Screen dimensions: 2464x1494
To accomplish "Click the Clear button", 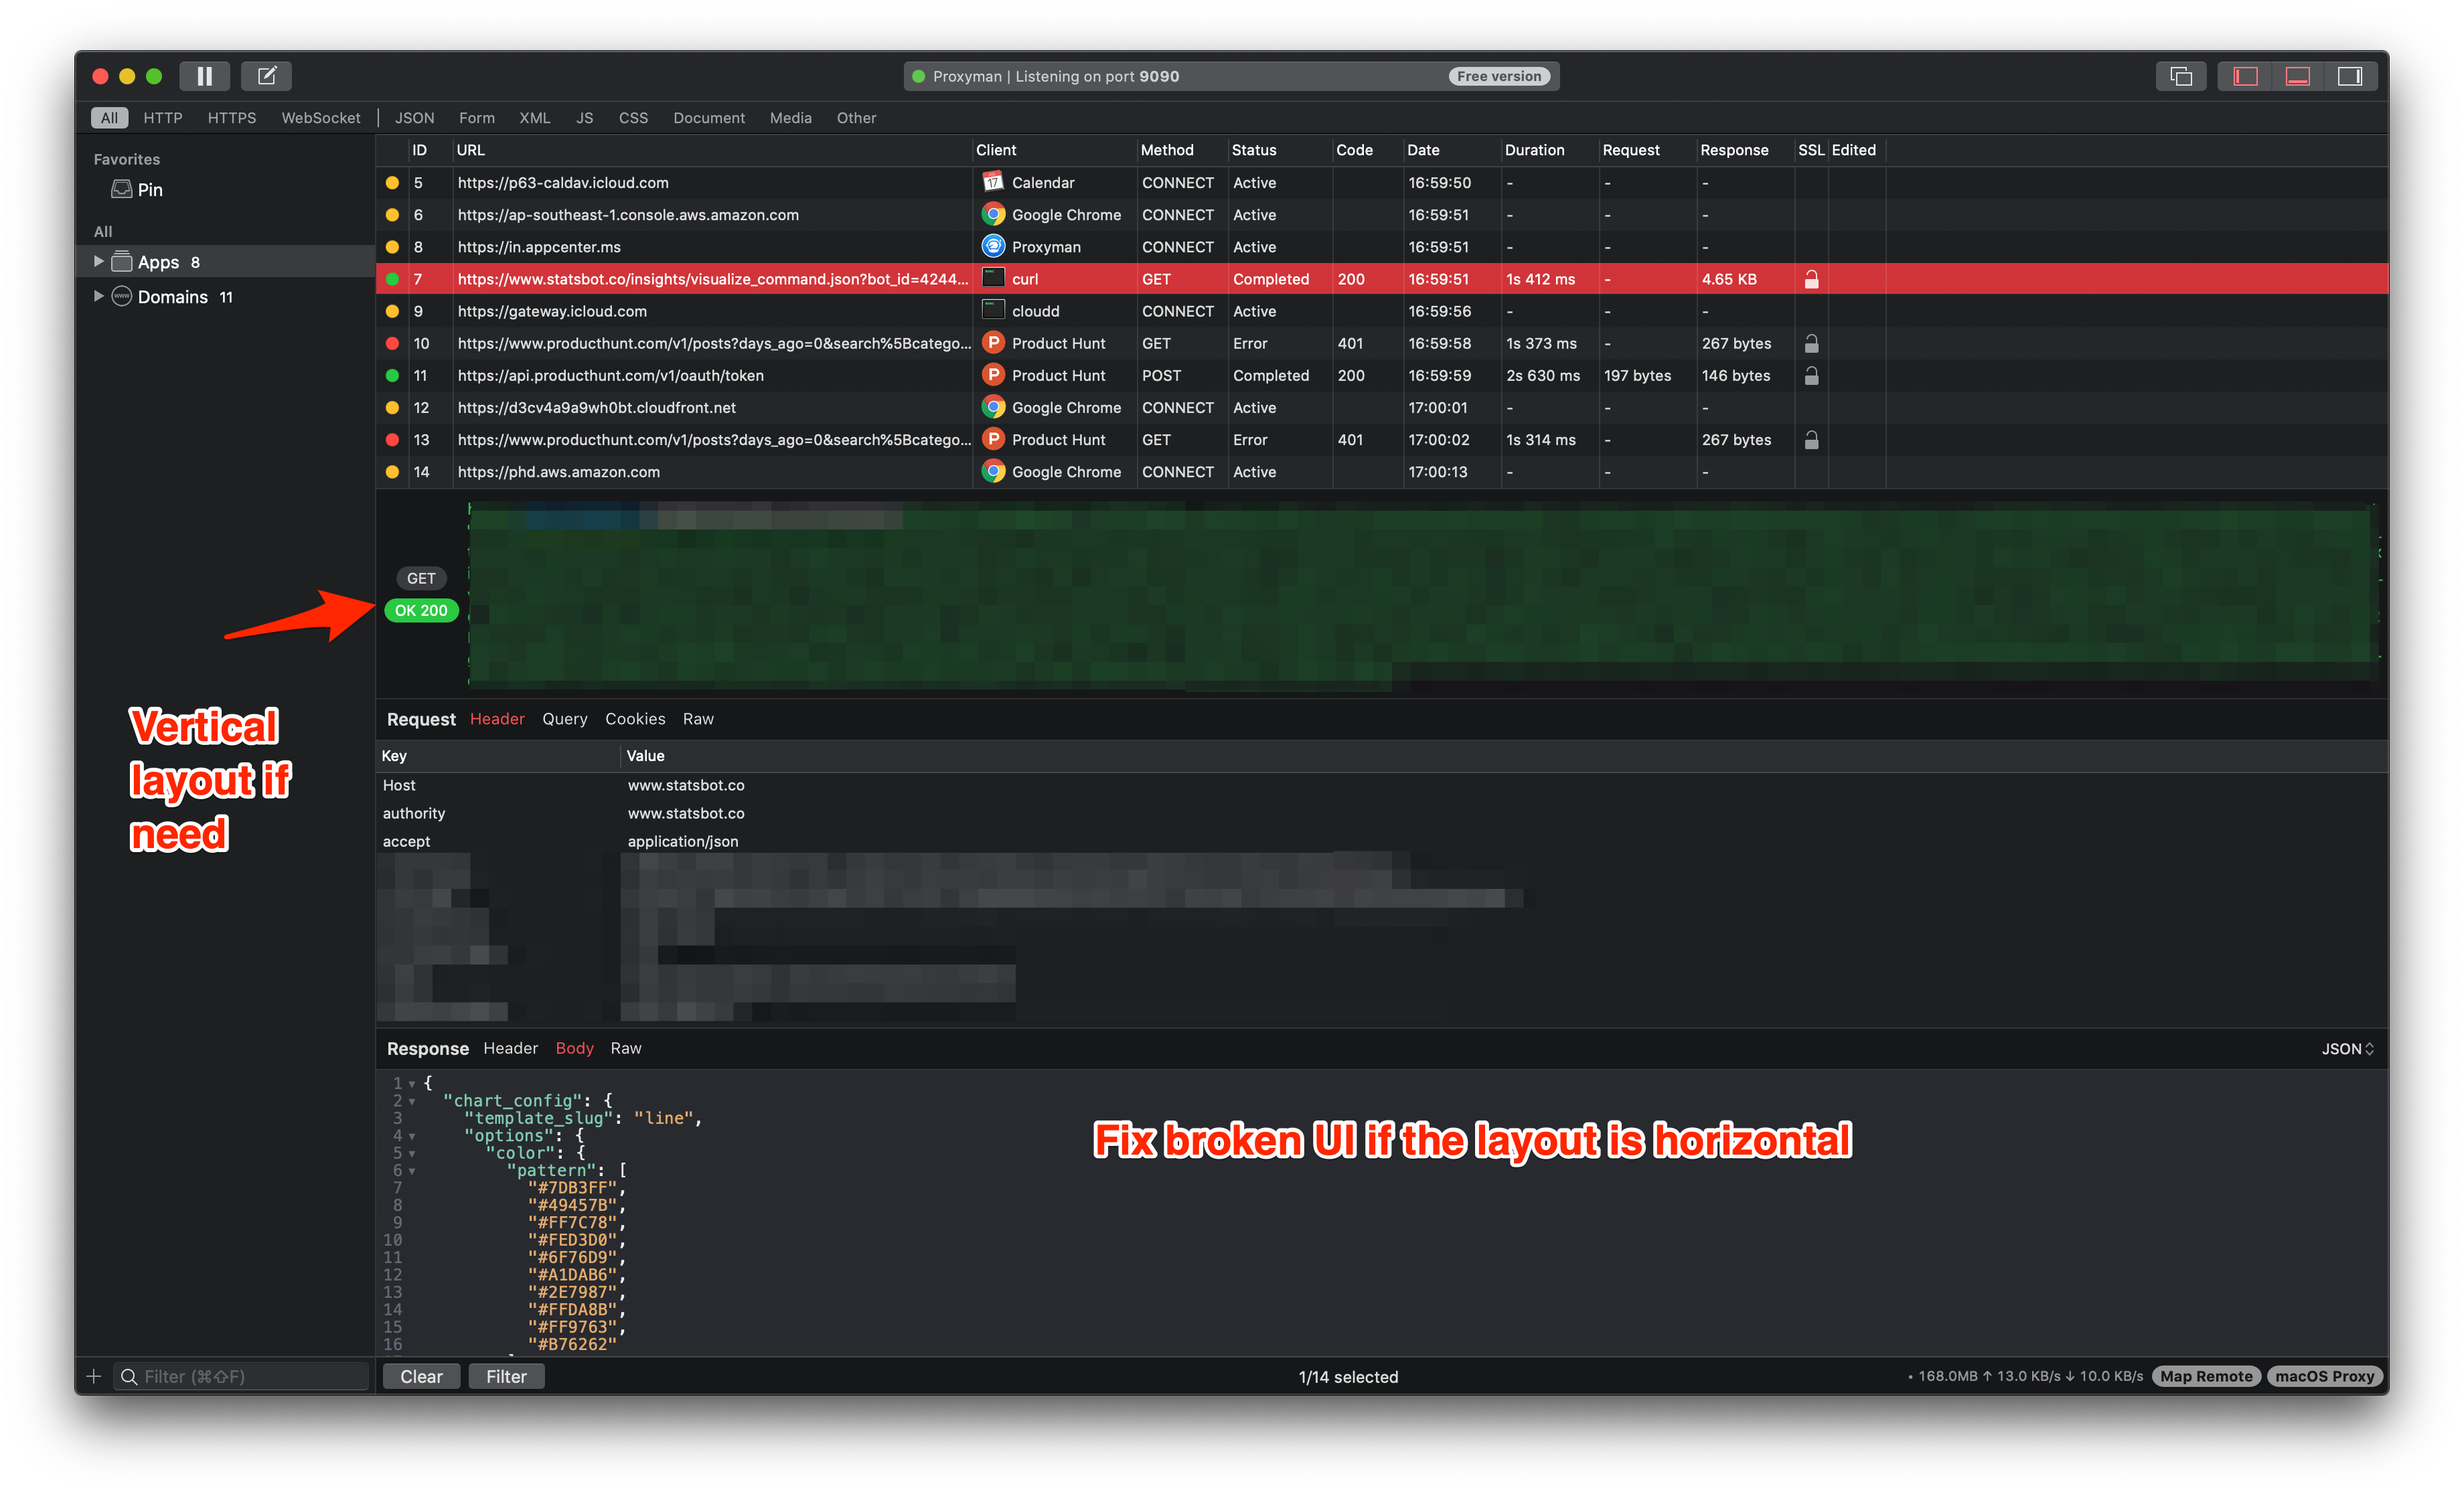I will (x=421, y=1376).
